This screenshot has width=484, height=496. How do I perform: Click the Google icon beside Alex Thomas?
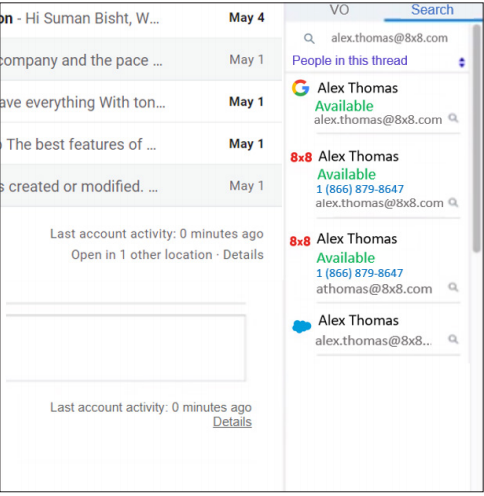[300, 88]
